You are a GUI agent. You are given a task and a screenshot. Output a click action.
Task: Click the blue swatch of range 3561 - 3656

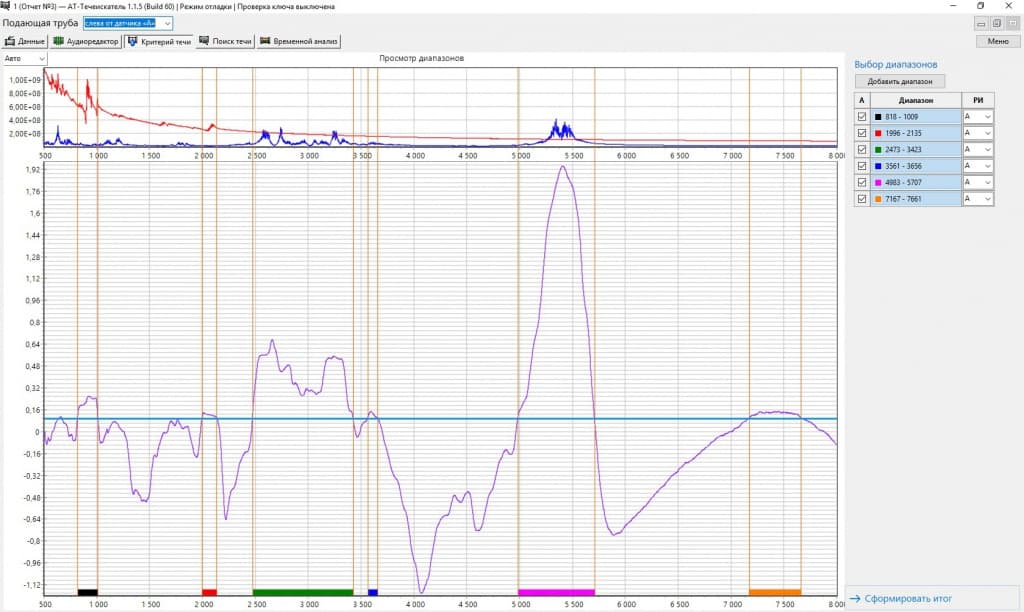(878, 166)
